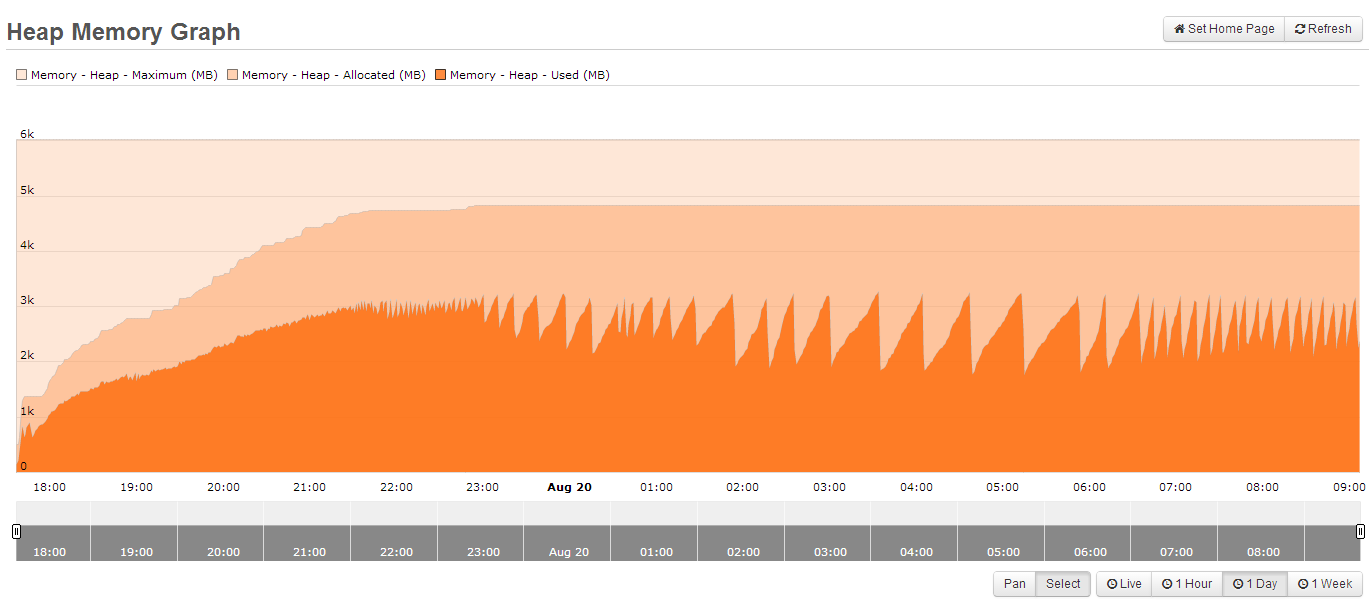Set time range to 1 Hour
Viewport: 1372px width, 609px height.
(x=1187, y=584)
